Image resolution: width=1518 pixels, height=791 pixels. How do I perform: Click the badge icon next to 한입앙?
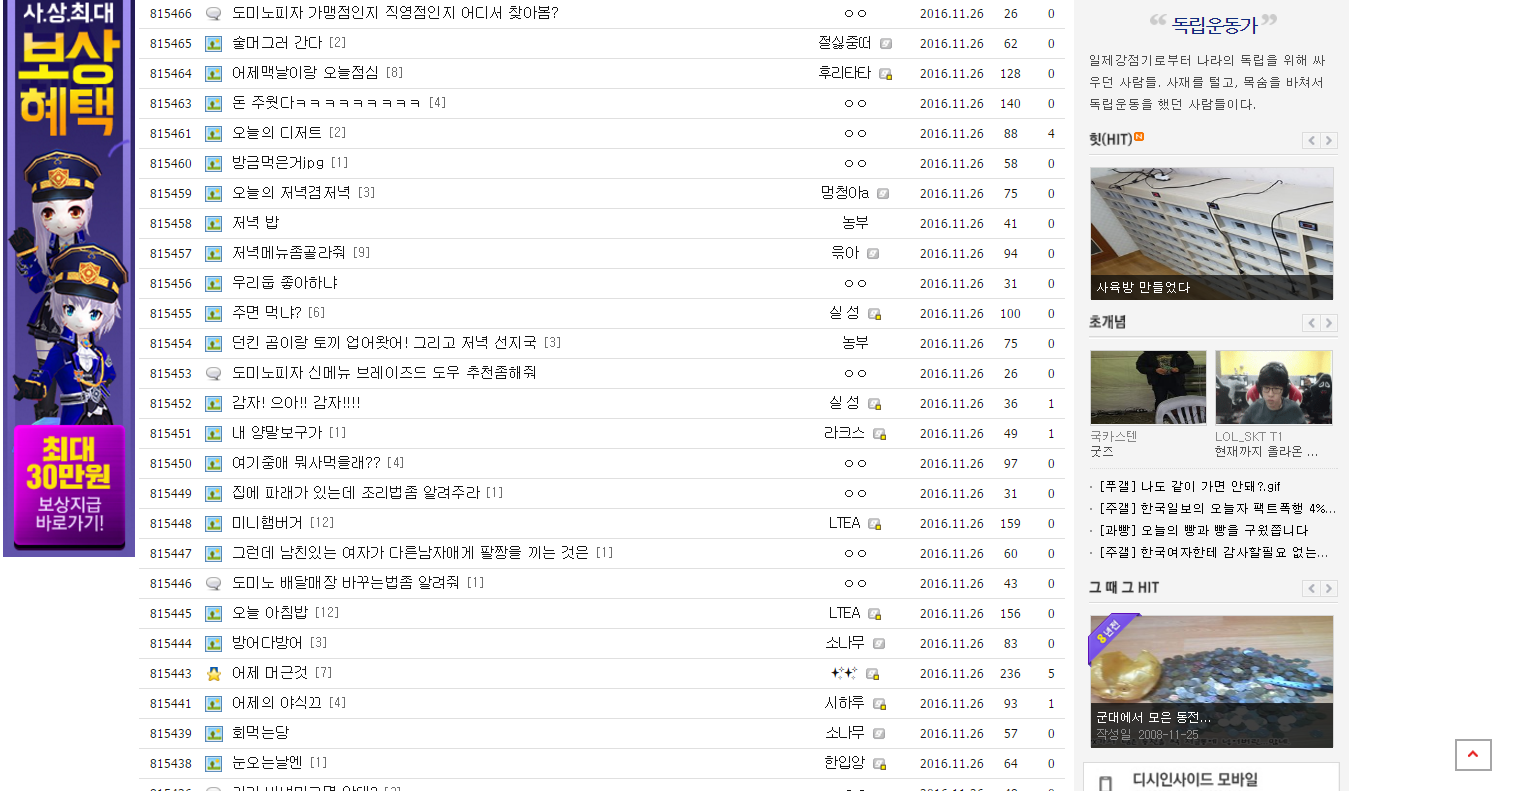(879, 764)
